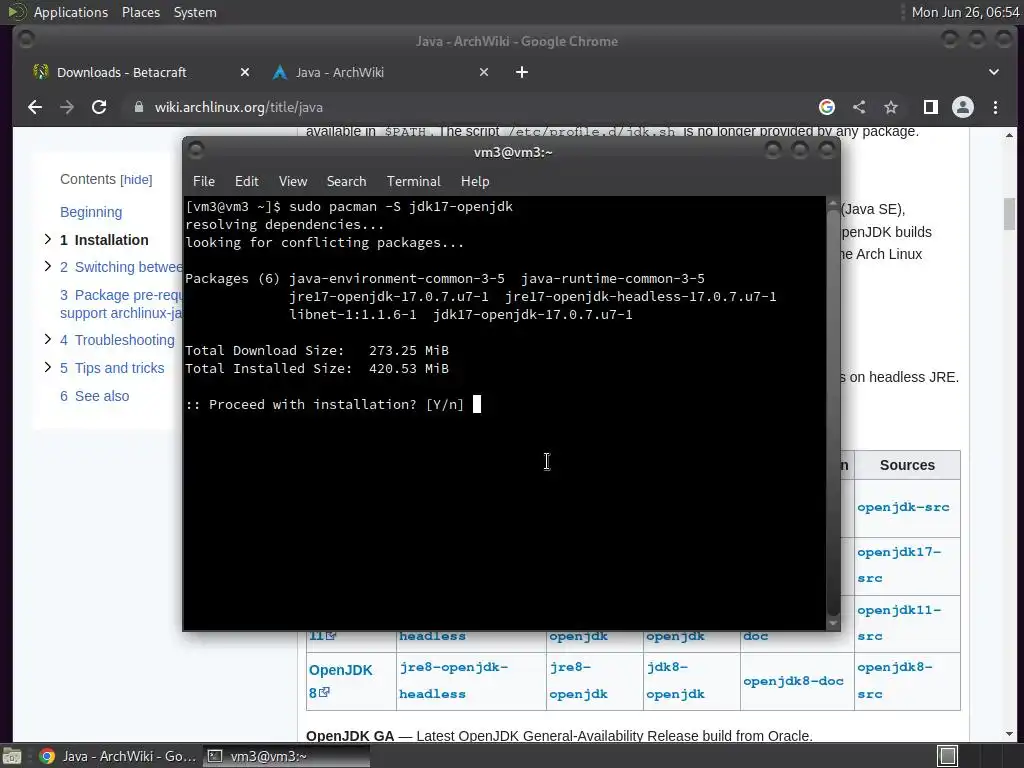Expand the Troubleshooting section chevron
1024x768 pixels.
48,340
